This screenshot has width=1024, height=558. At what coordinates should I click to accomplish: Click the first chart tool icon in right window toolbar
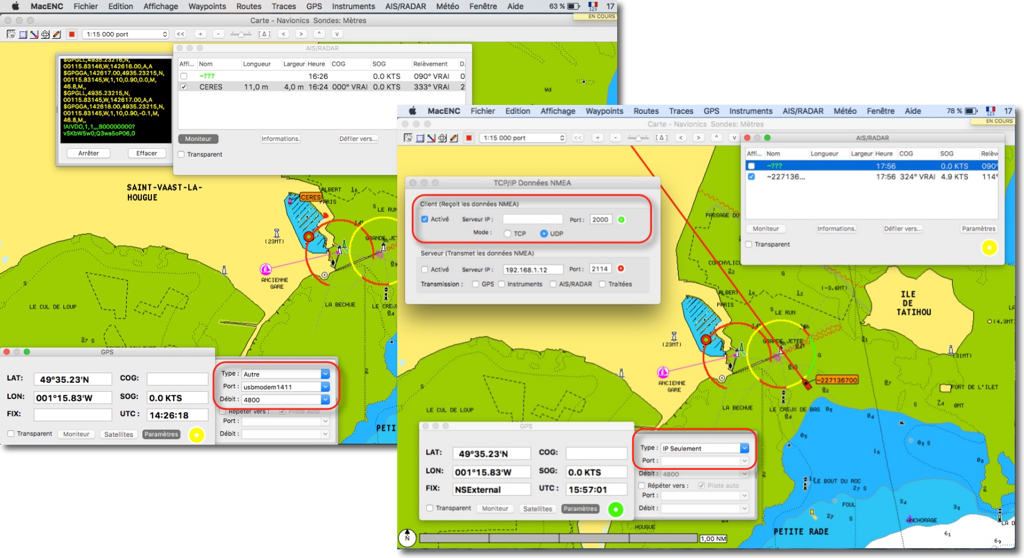click(x=408, y=138)
